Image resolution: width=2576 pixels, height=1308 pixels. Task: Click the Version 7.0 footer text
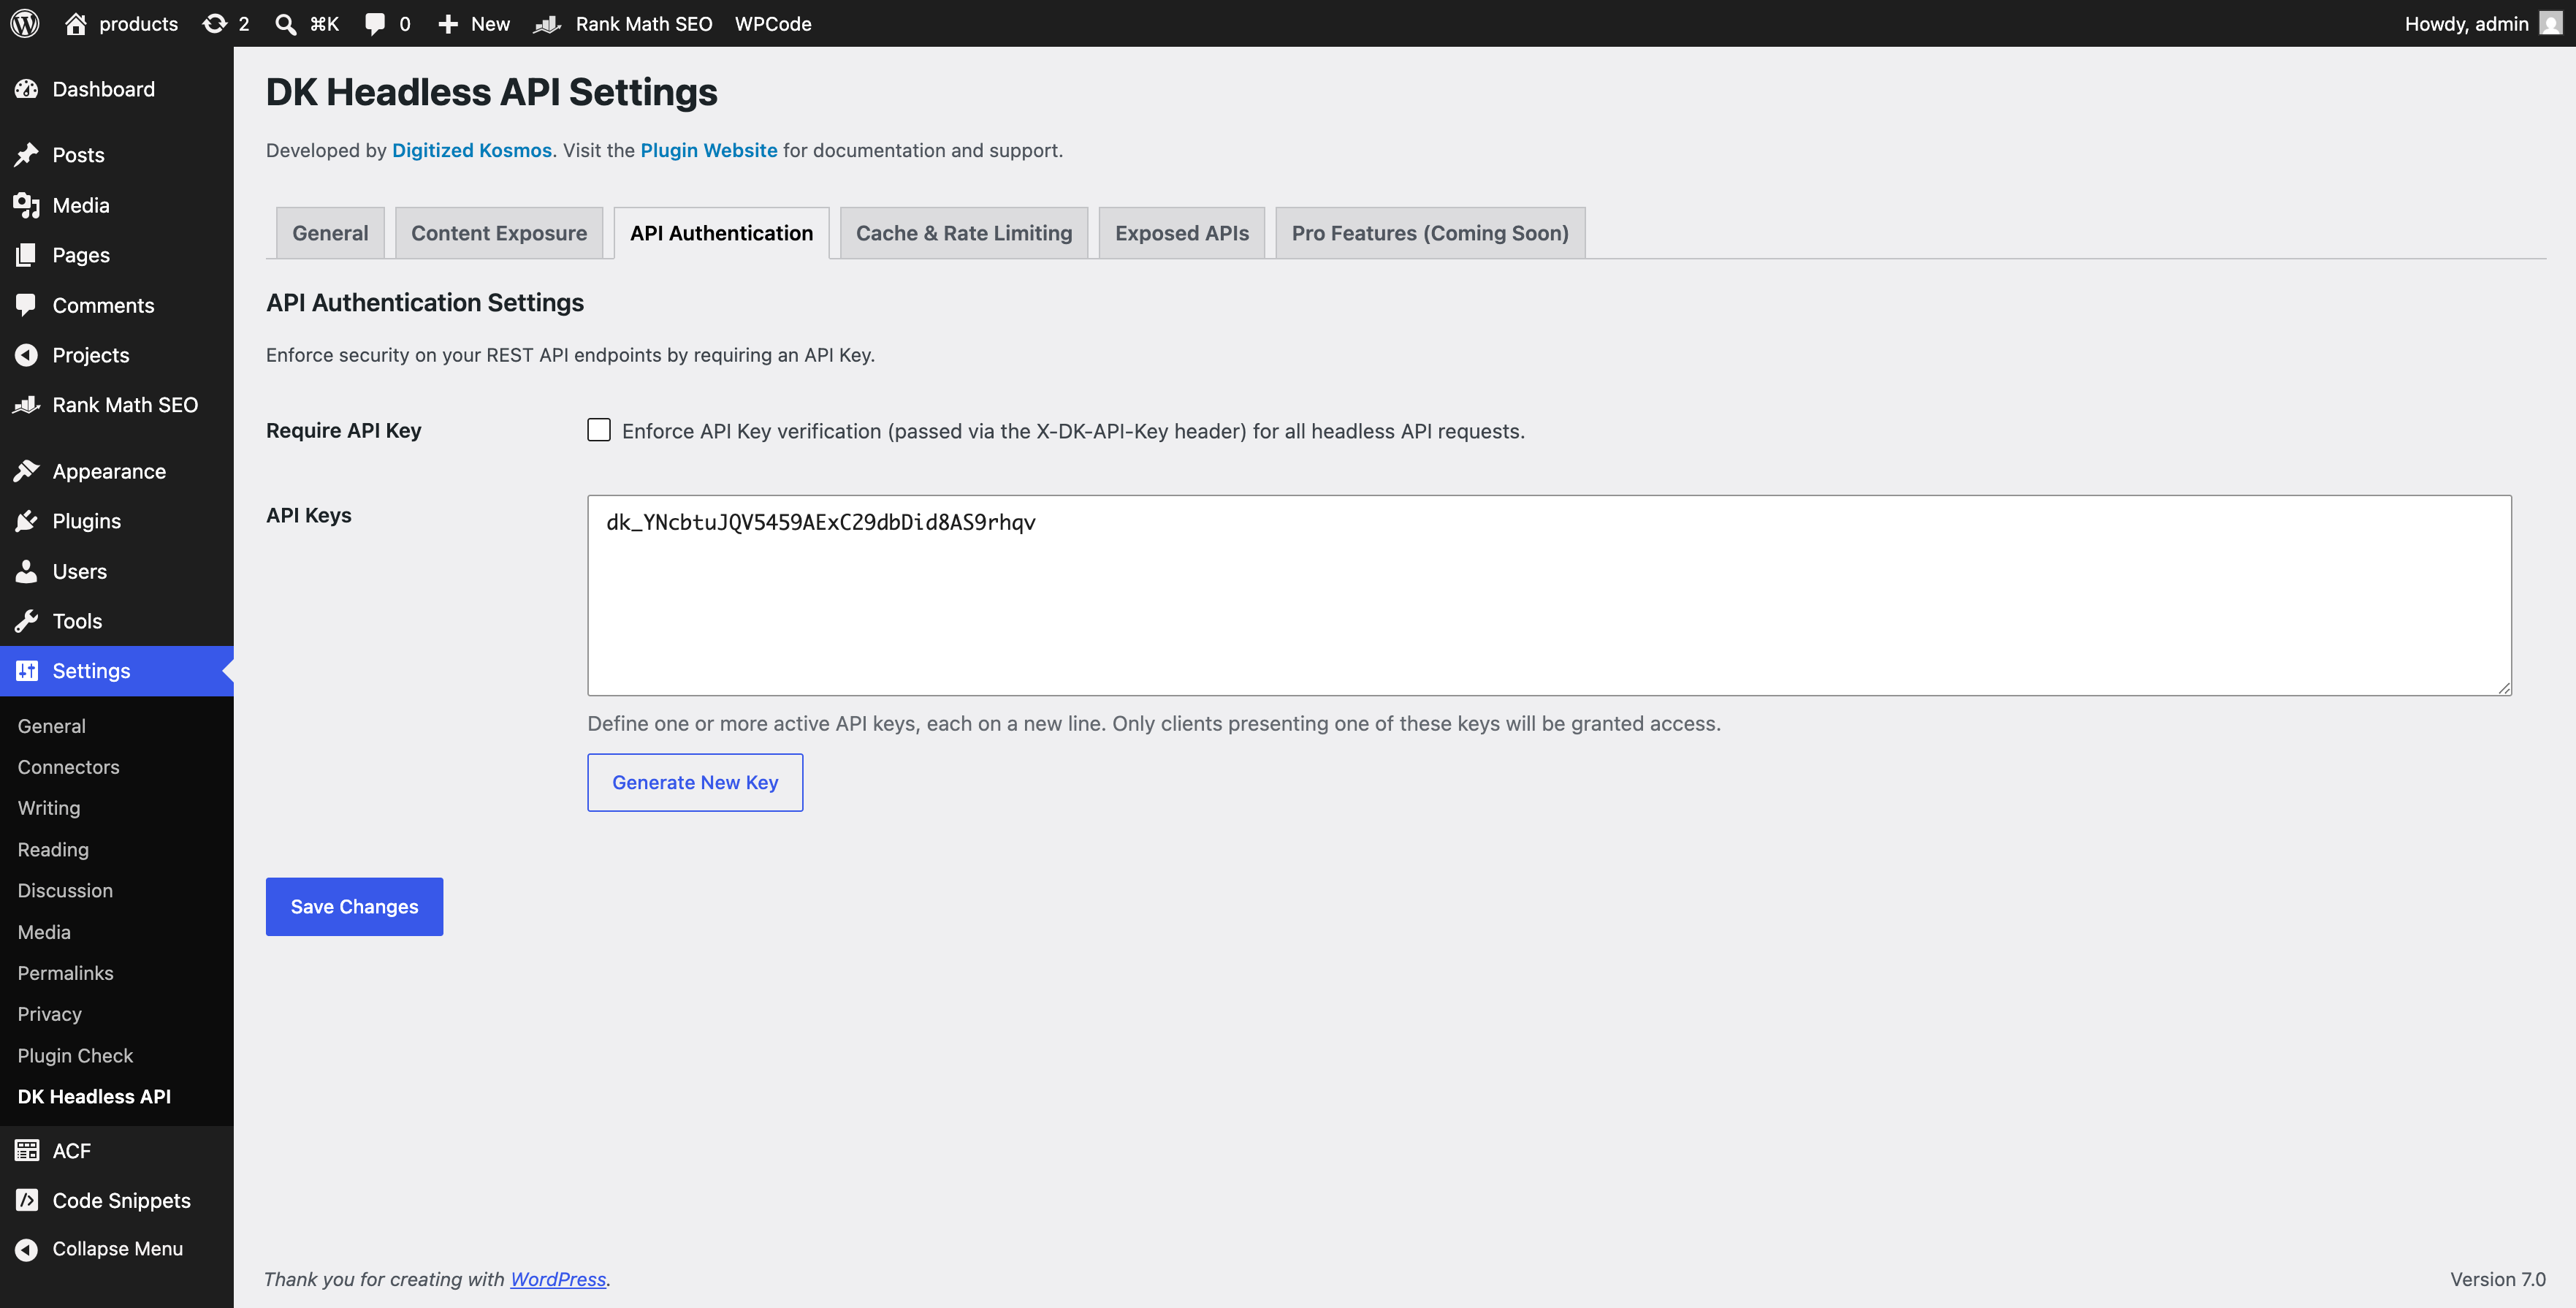click(2497, 1279)
